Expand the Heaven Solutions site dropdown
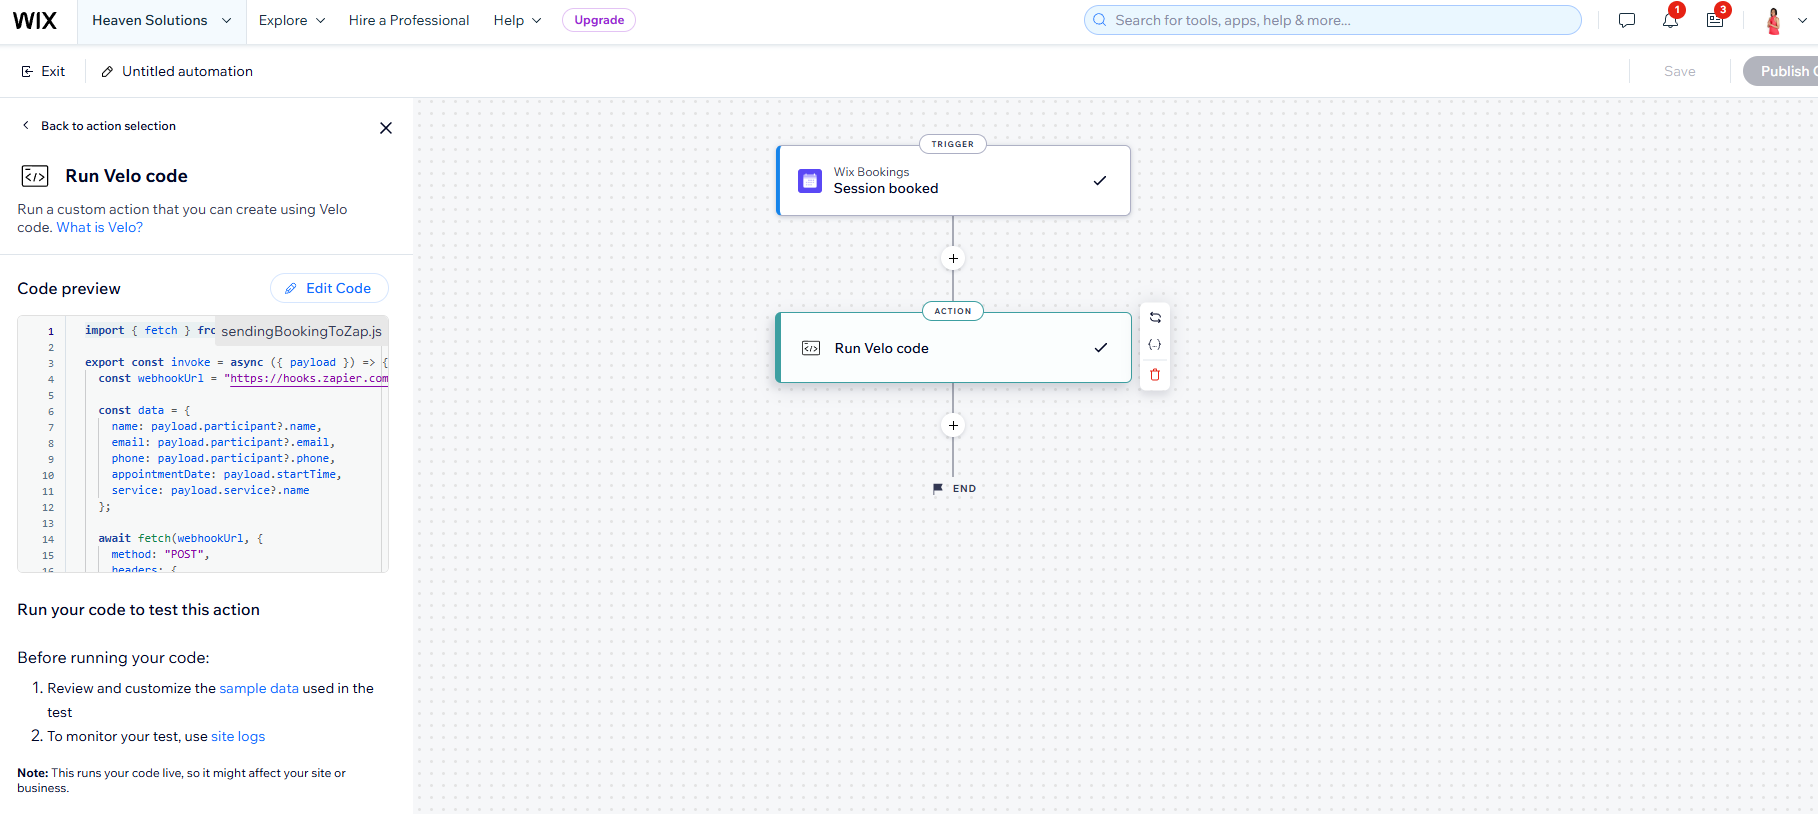 (161, 20)
